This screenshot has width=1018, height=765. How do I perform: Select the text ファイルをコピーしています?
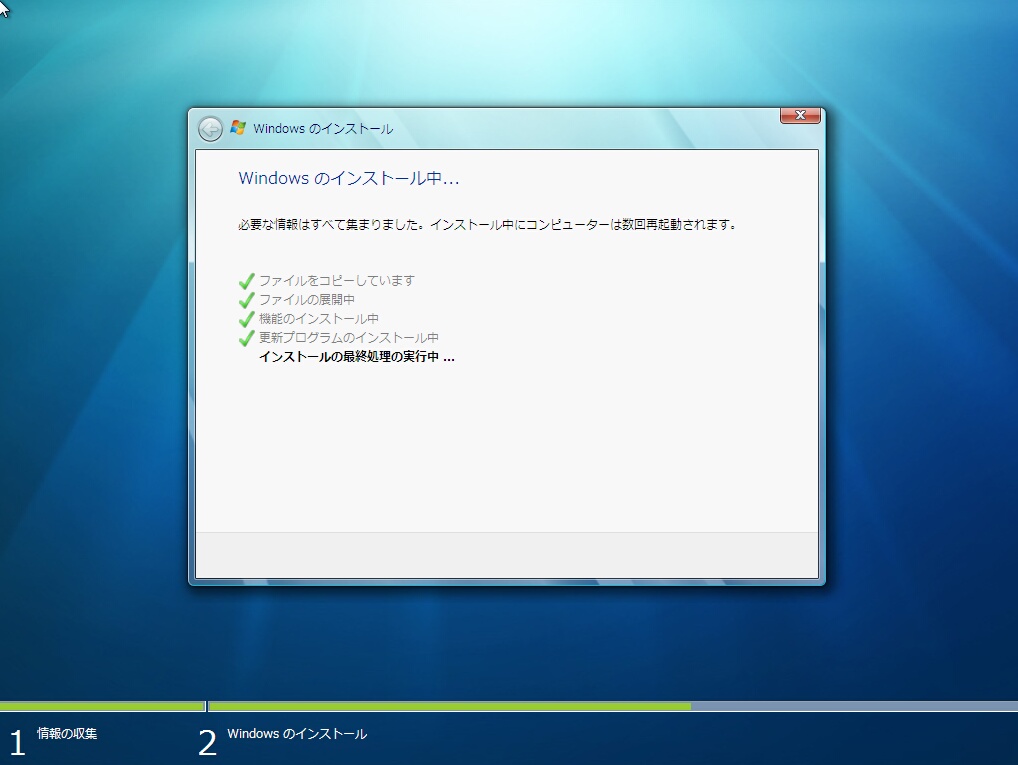click(336, 281)
